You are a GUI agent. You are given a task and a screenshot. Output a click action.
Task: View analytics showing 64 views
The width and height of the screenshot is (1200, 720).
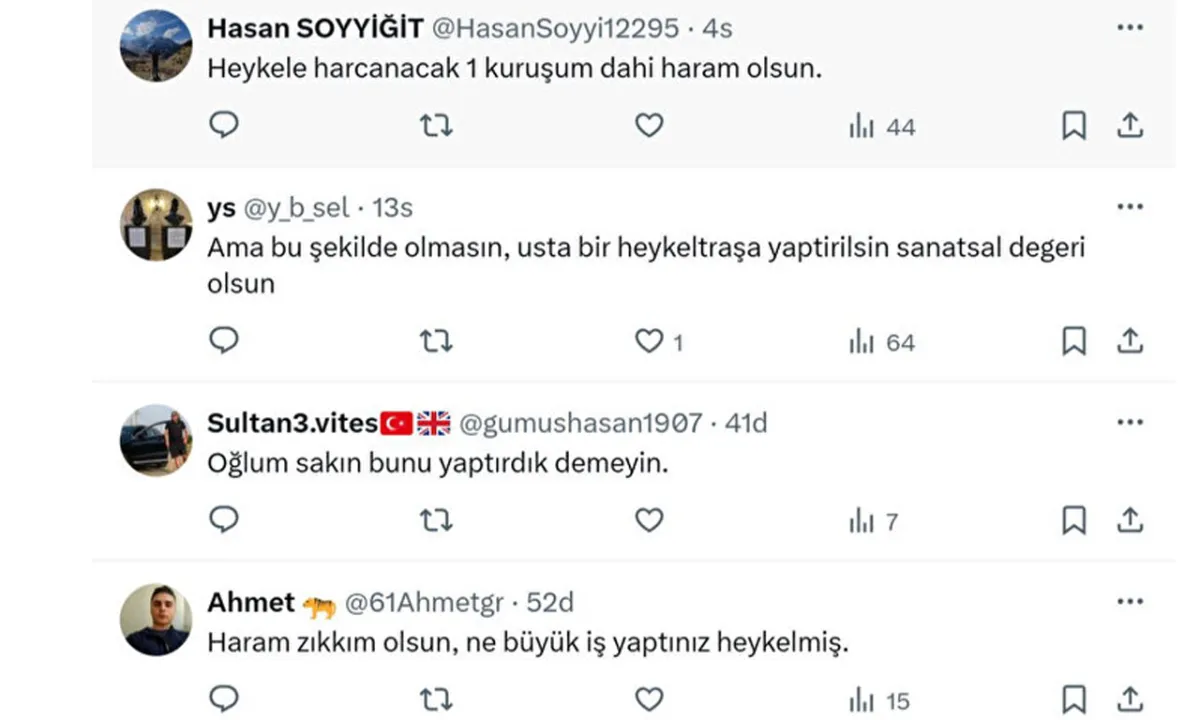pos(881,343)
